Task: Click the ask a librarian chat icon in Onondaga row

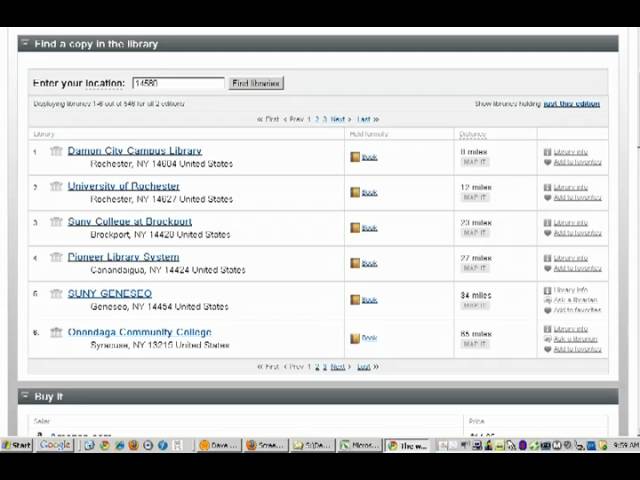Action: tap(548, 339)
